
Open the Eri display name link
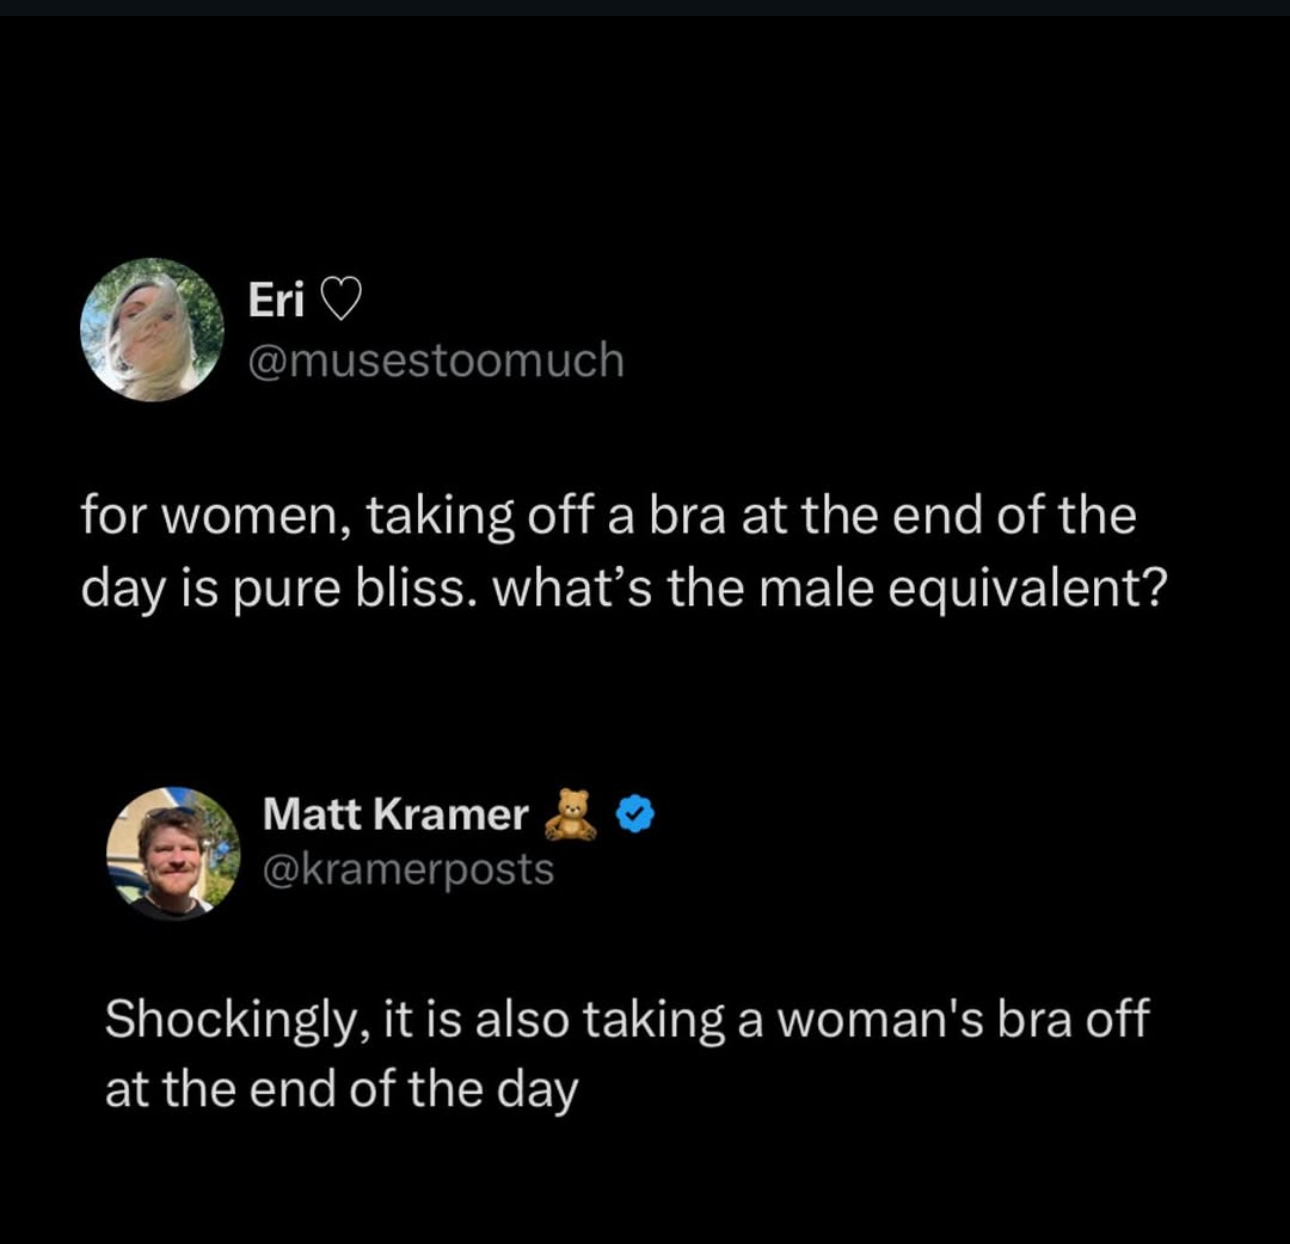click(x=276, y=299)
